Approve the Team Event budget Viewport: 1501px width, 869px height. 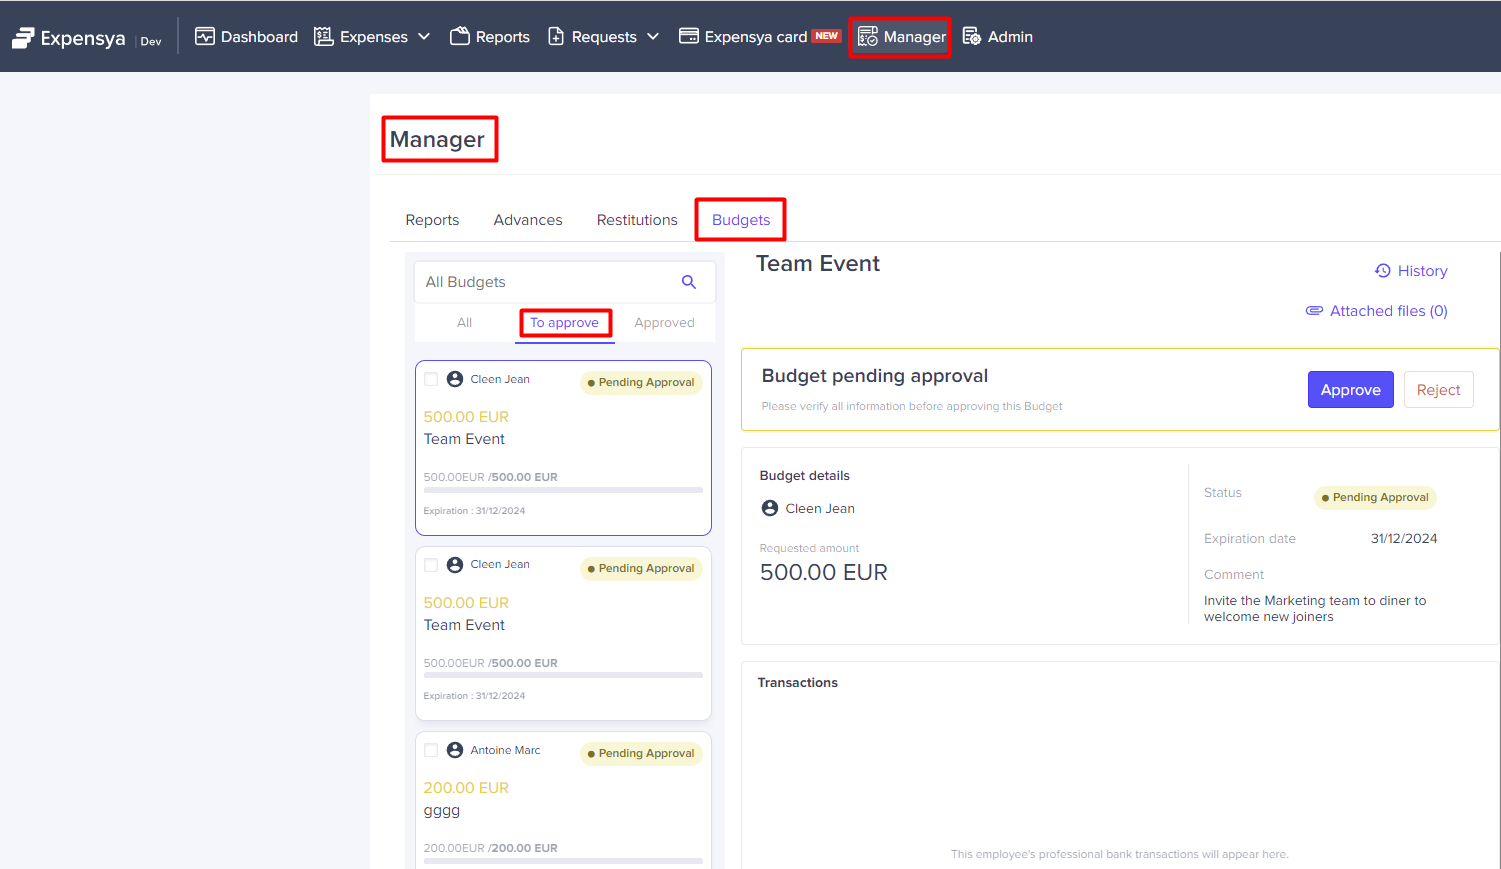(1350, 390)
